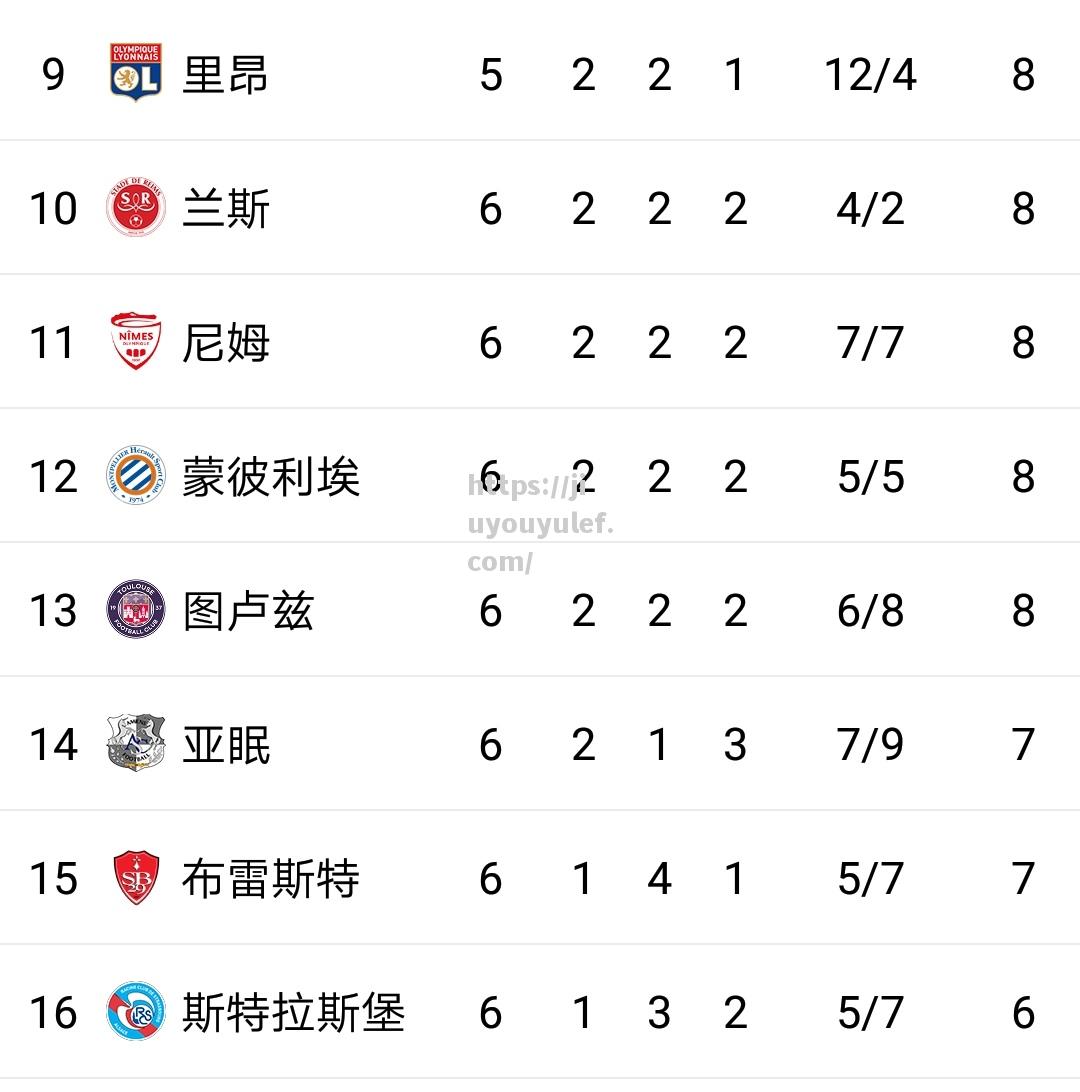The width and height of the screenshot is (1080, 1092).
Task: Click the Toulouse Football Club logo
Action: point(136,609)
